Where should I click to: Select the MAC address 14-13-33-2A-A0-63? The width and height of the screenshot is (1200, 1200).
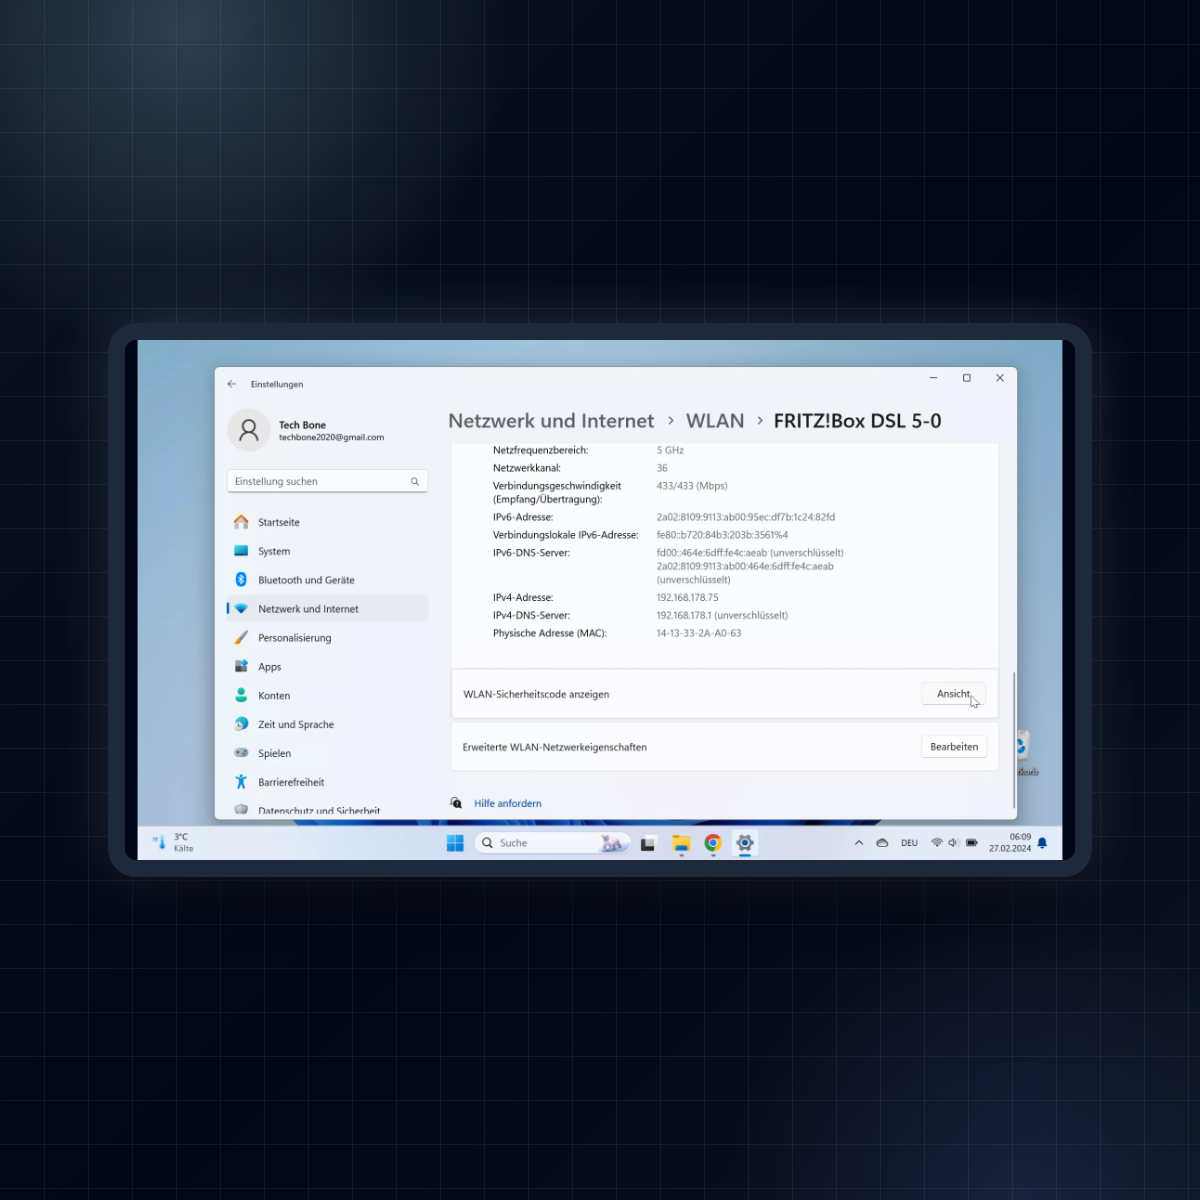pyautogui.click(x=699, y=633)
